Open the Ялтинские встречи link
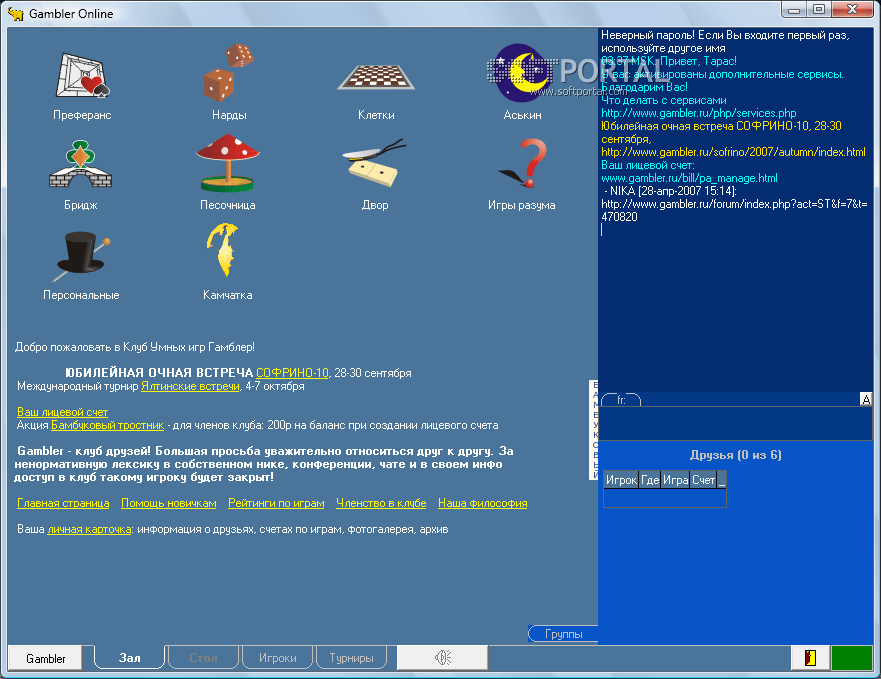881x679 pixels. click(x=190, y=386)
